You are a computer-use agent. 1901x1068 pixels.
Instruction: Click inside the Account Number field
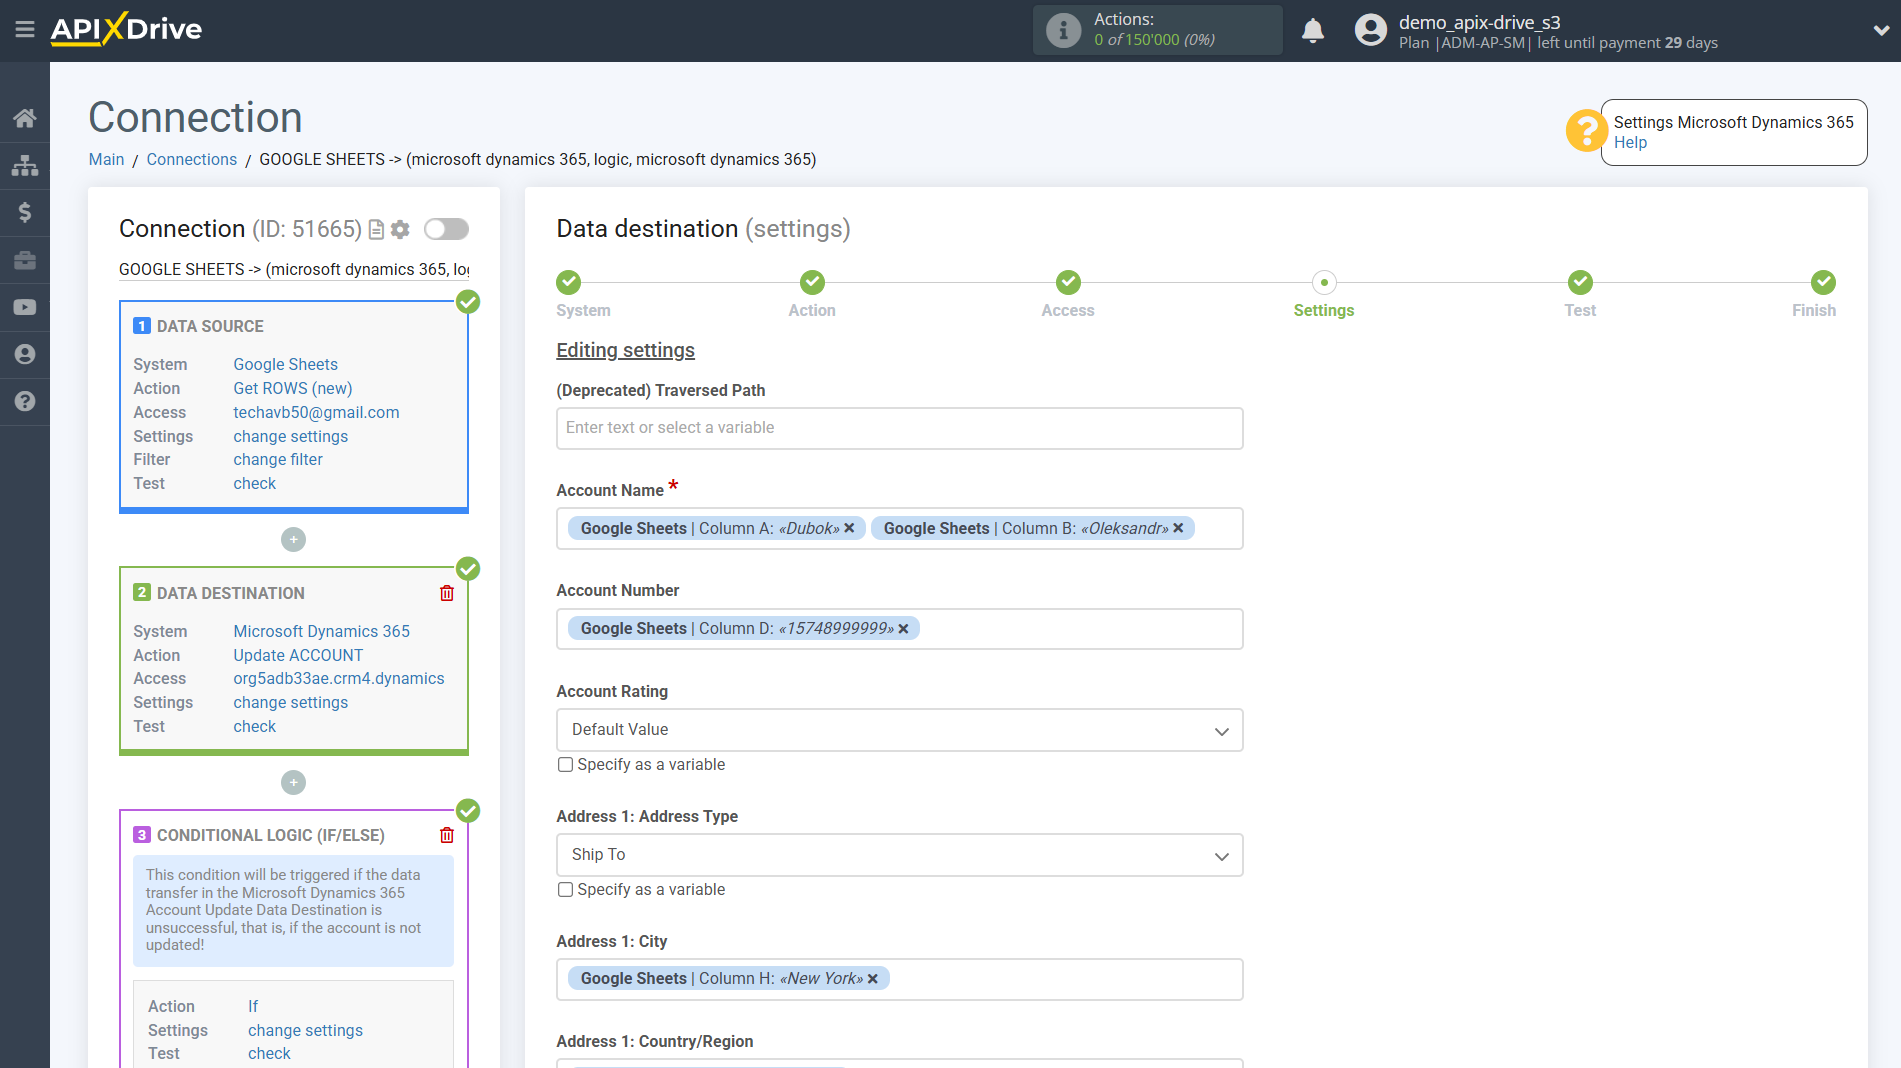[x=899, y=629]
